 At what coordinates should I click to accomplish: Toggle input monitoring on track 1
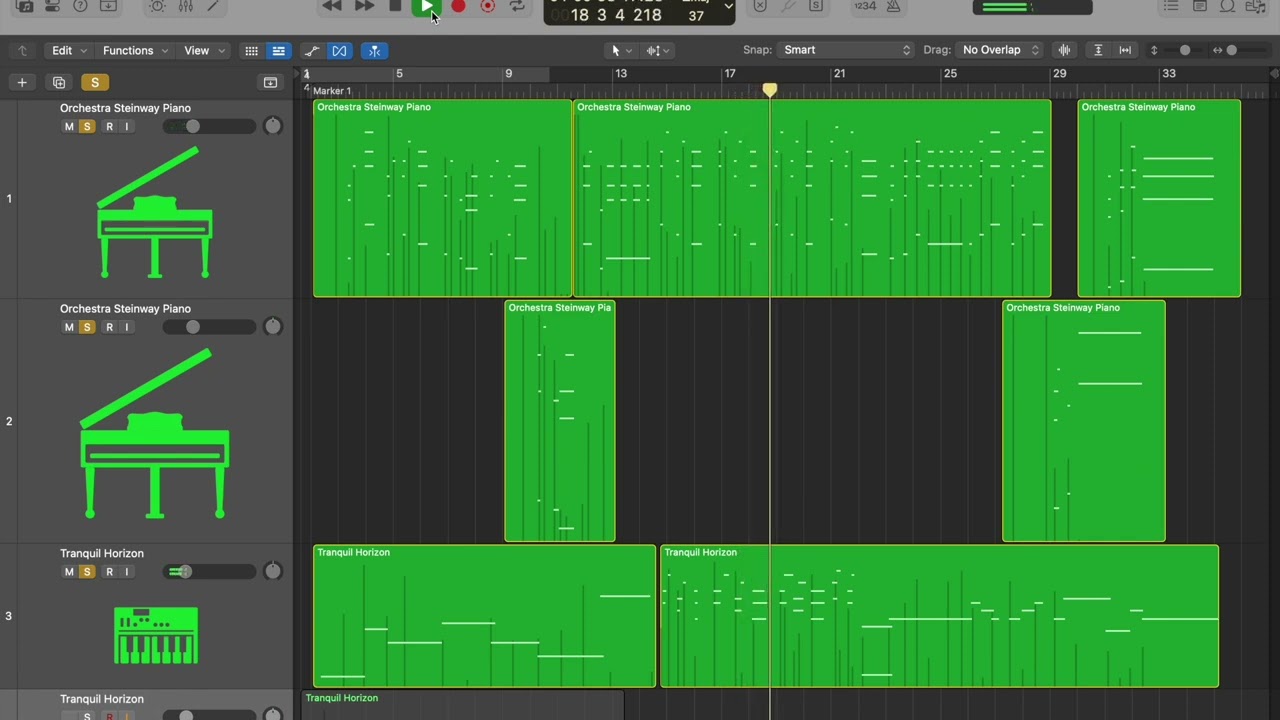point(127,126)
